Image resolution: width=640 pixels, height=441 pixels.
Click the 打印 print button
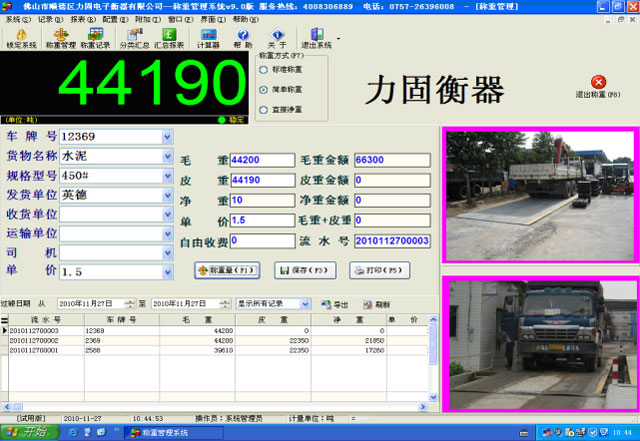(365, 270)
